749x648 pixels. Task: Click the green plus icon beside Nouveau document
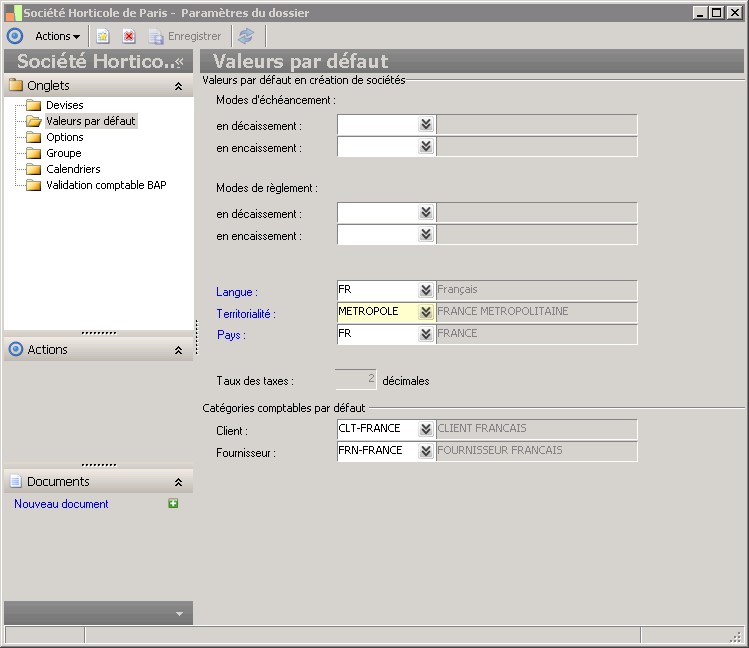173,504
